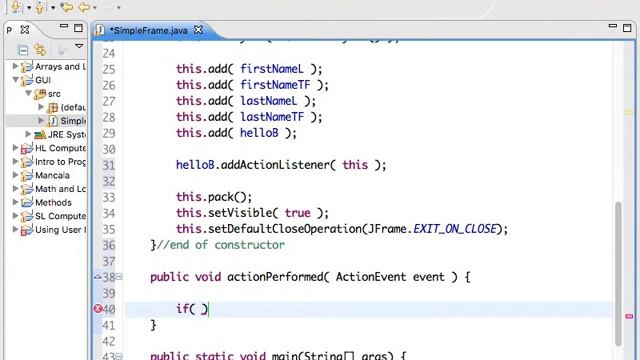
Task: Click the Next Annotation down-arrow icon
Action: tap(16, 7)
